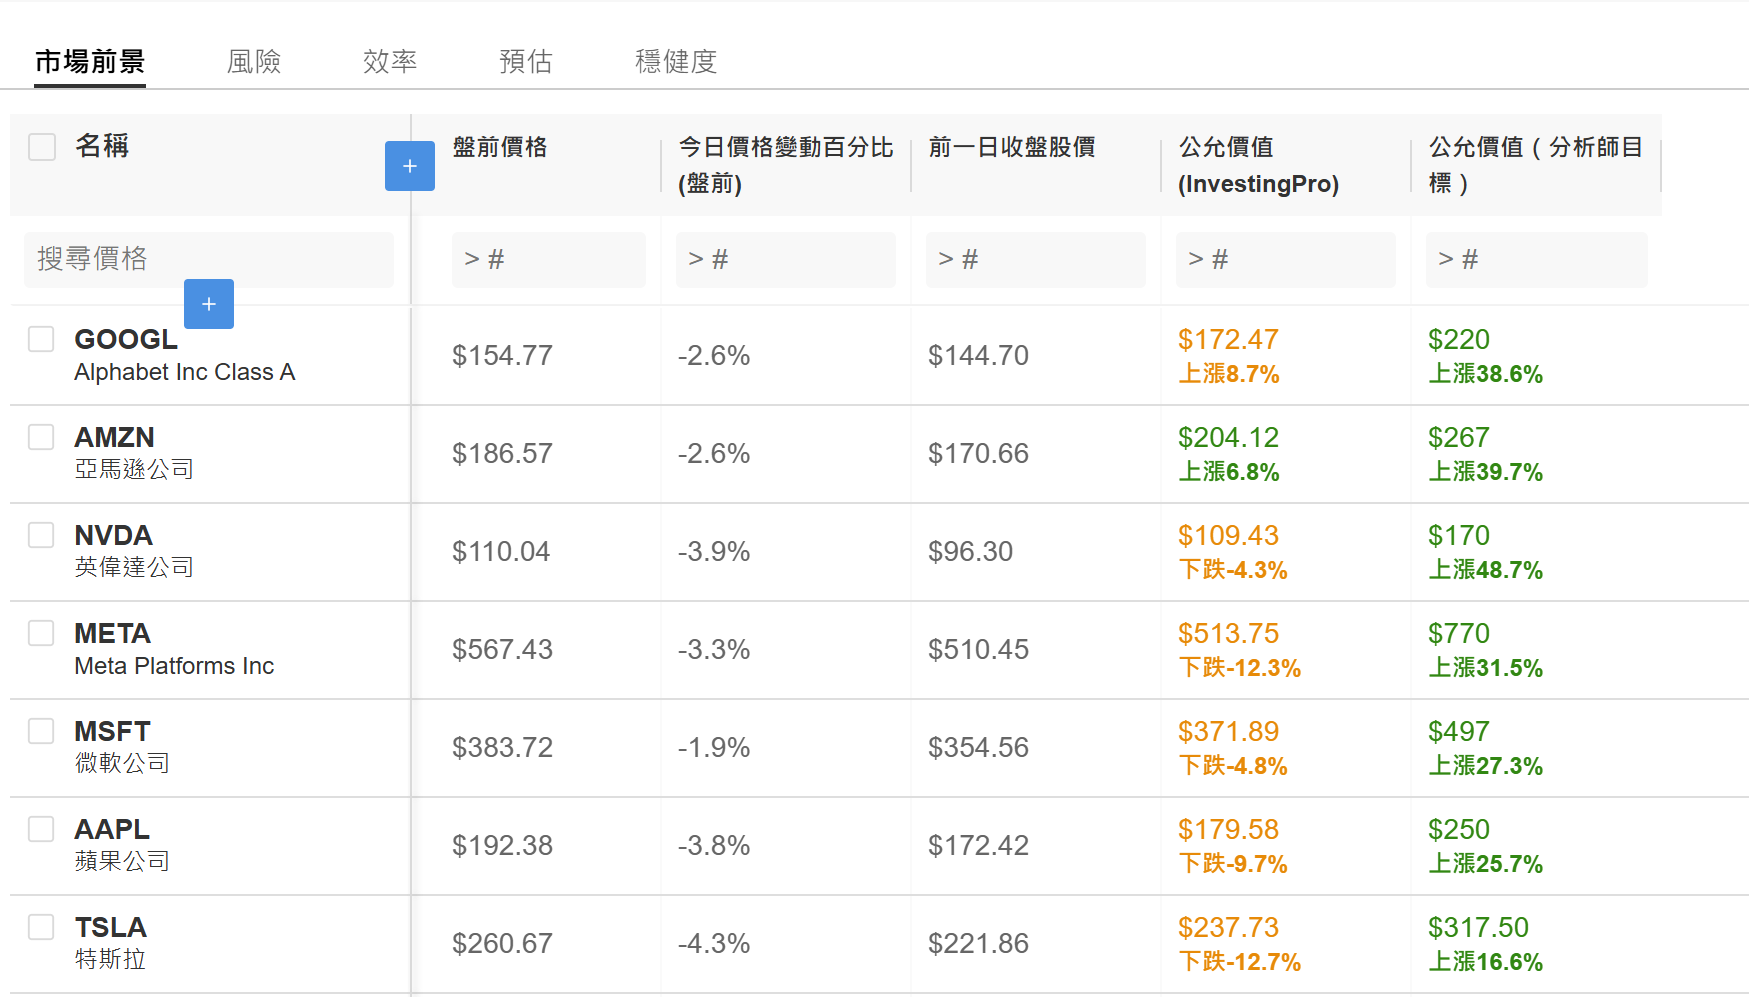Check the META row checkbox
Image resolution: width=1749 pixels, height=997 pixels.
[41, 633]
